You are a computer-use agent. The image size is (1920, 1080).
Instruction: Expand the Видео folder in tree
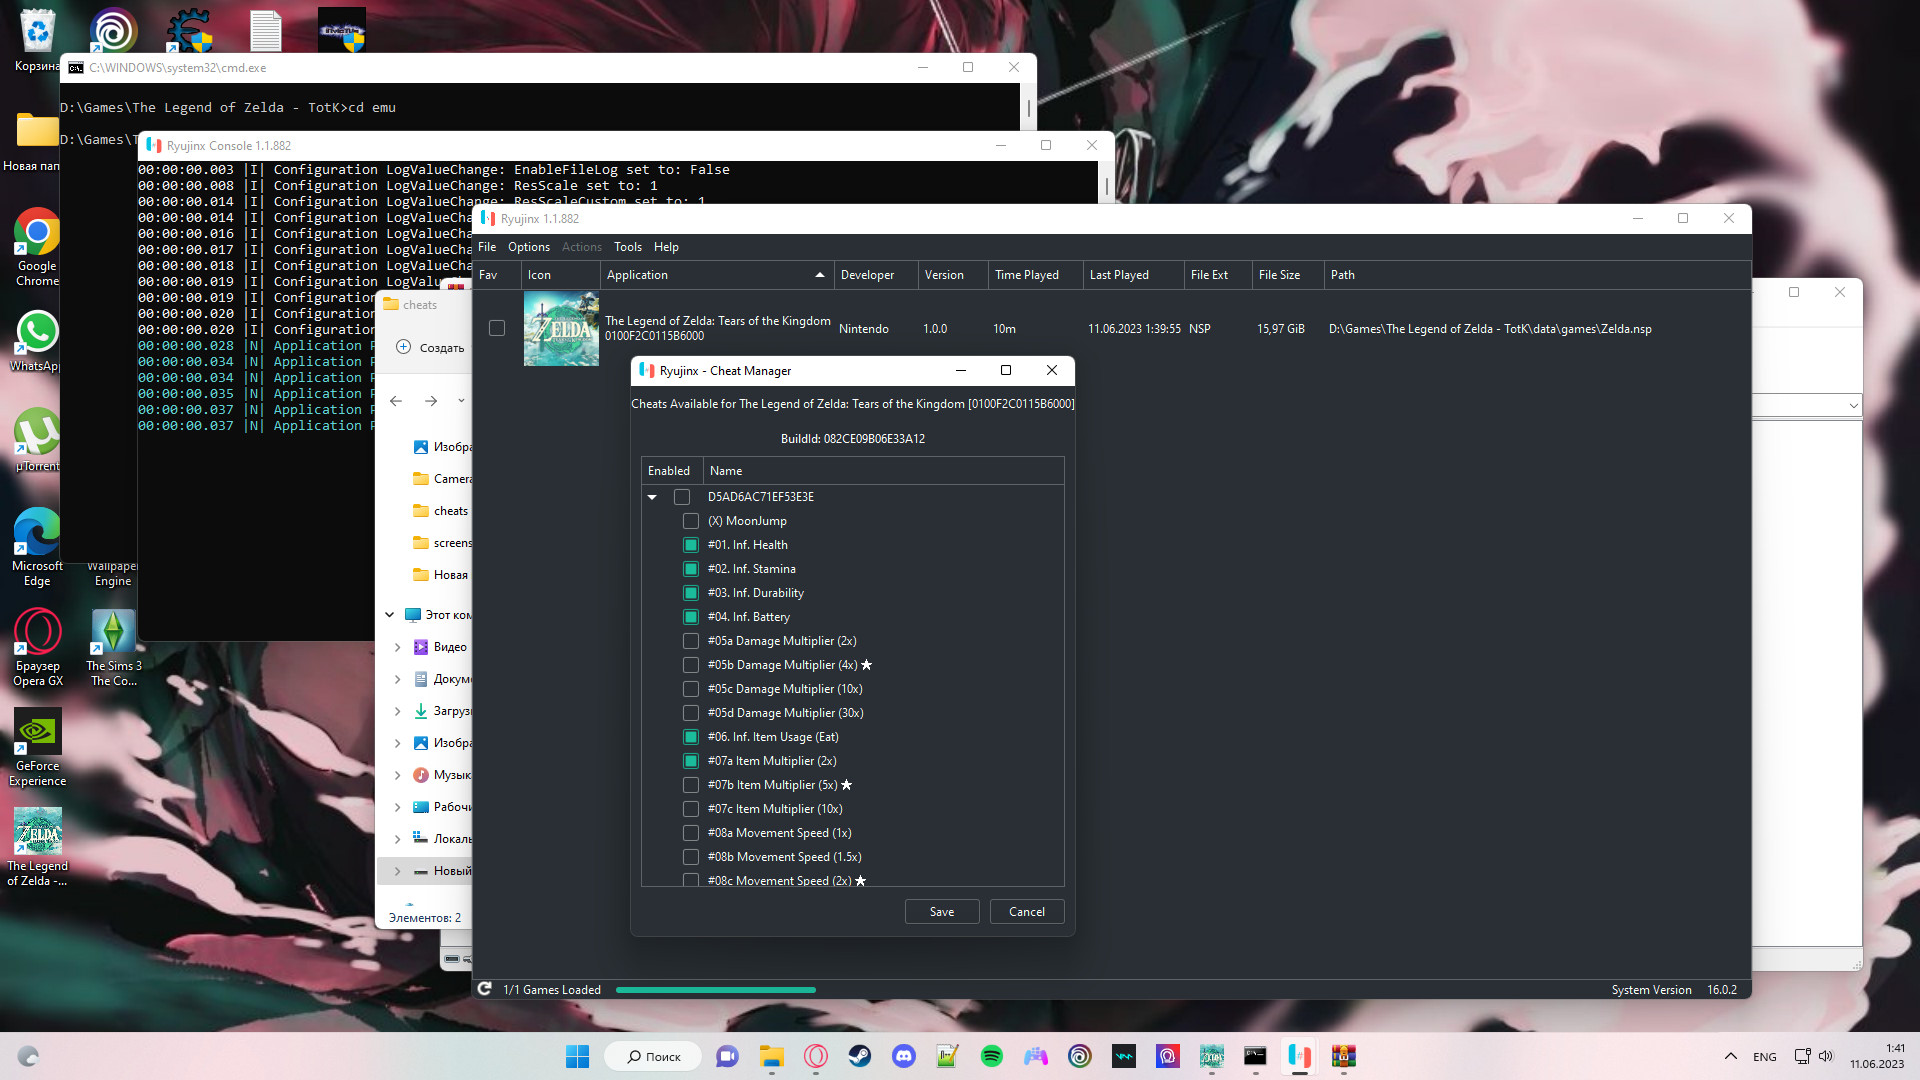coord(398,647)
